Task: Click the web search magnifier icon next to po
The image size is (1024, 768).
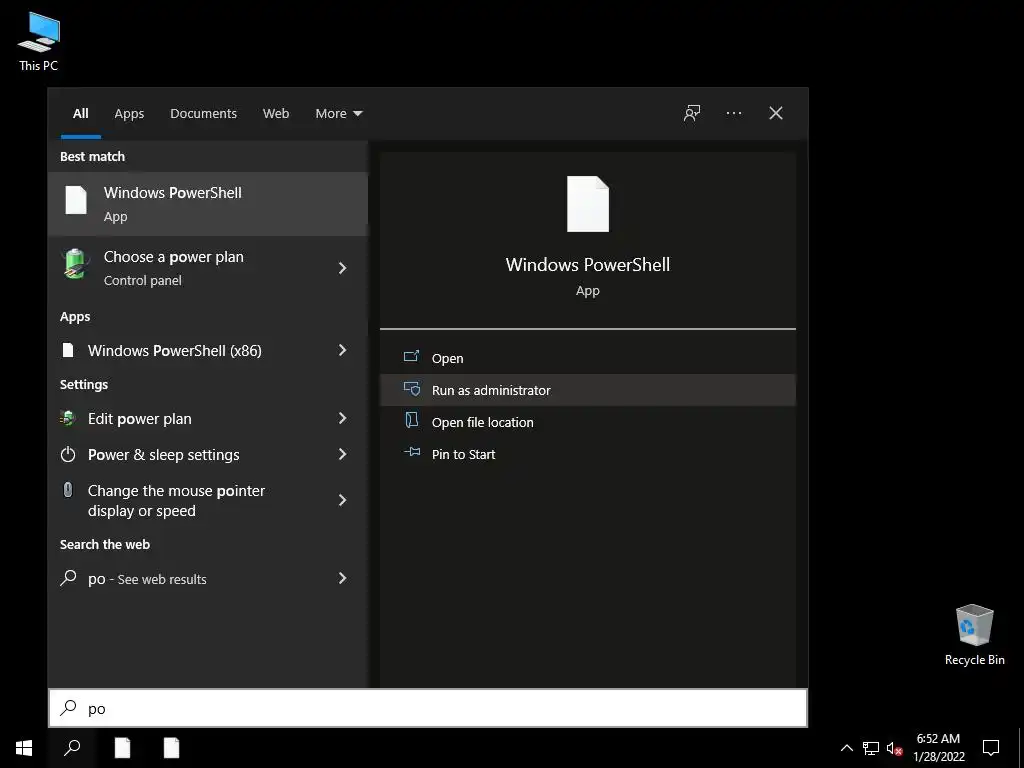Action: tap(69, 577)
